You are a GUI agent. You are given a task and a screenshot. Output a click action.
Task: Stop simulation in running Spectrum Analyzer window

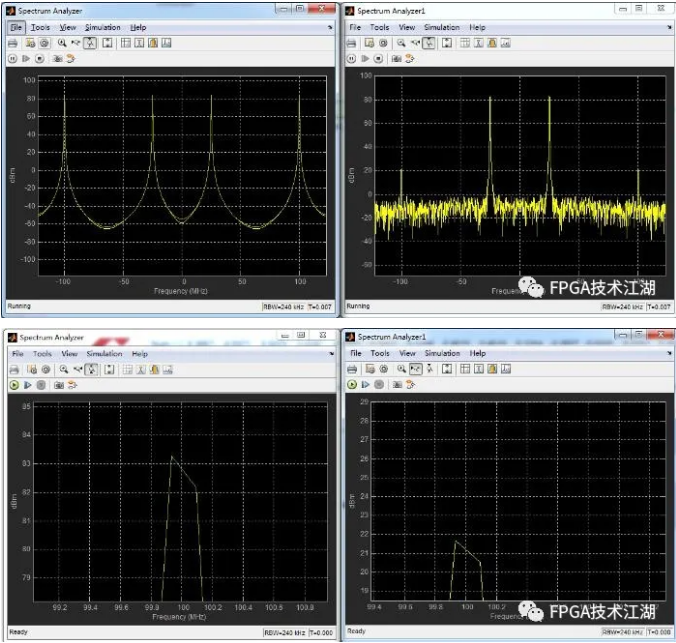[x=40, y=58]
